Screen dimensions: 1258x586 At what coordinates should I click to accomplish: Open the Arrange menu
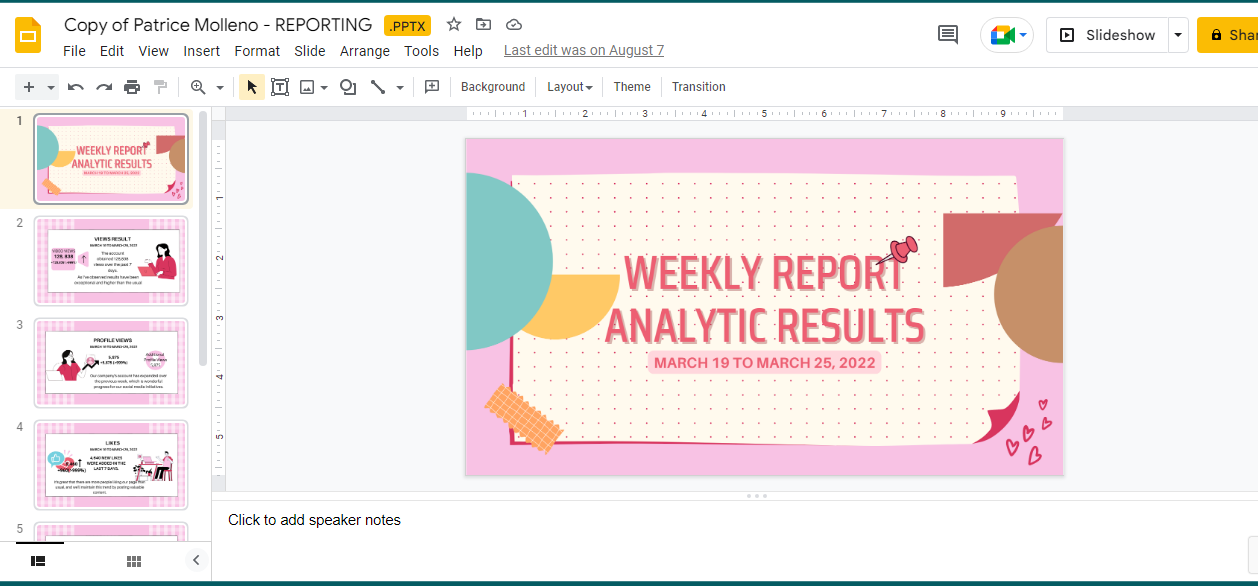coord(365,51)
